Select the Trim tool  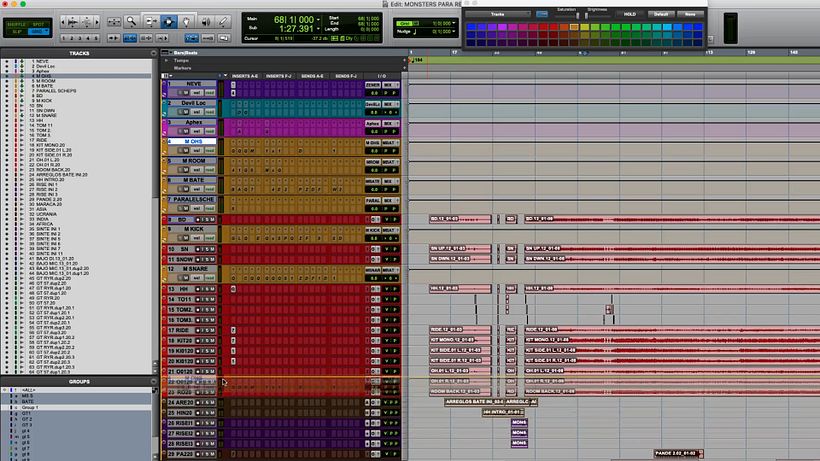coord(151,21)
